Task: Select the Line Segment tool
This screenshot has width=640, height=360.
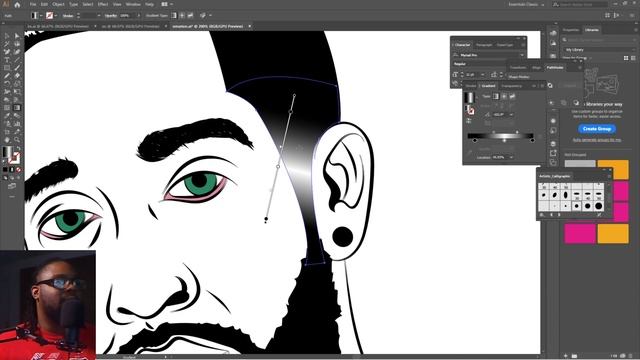Action: click(17, 60)
